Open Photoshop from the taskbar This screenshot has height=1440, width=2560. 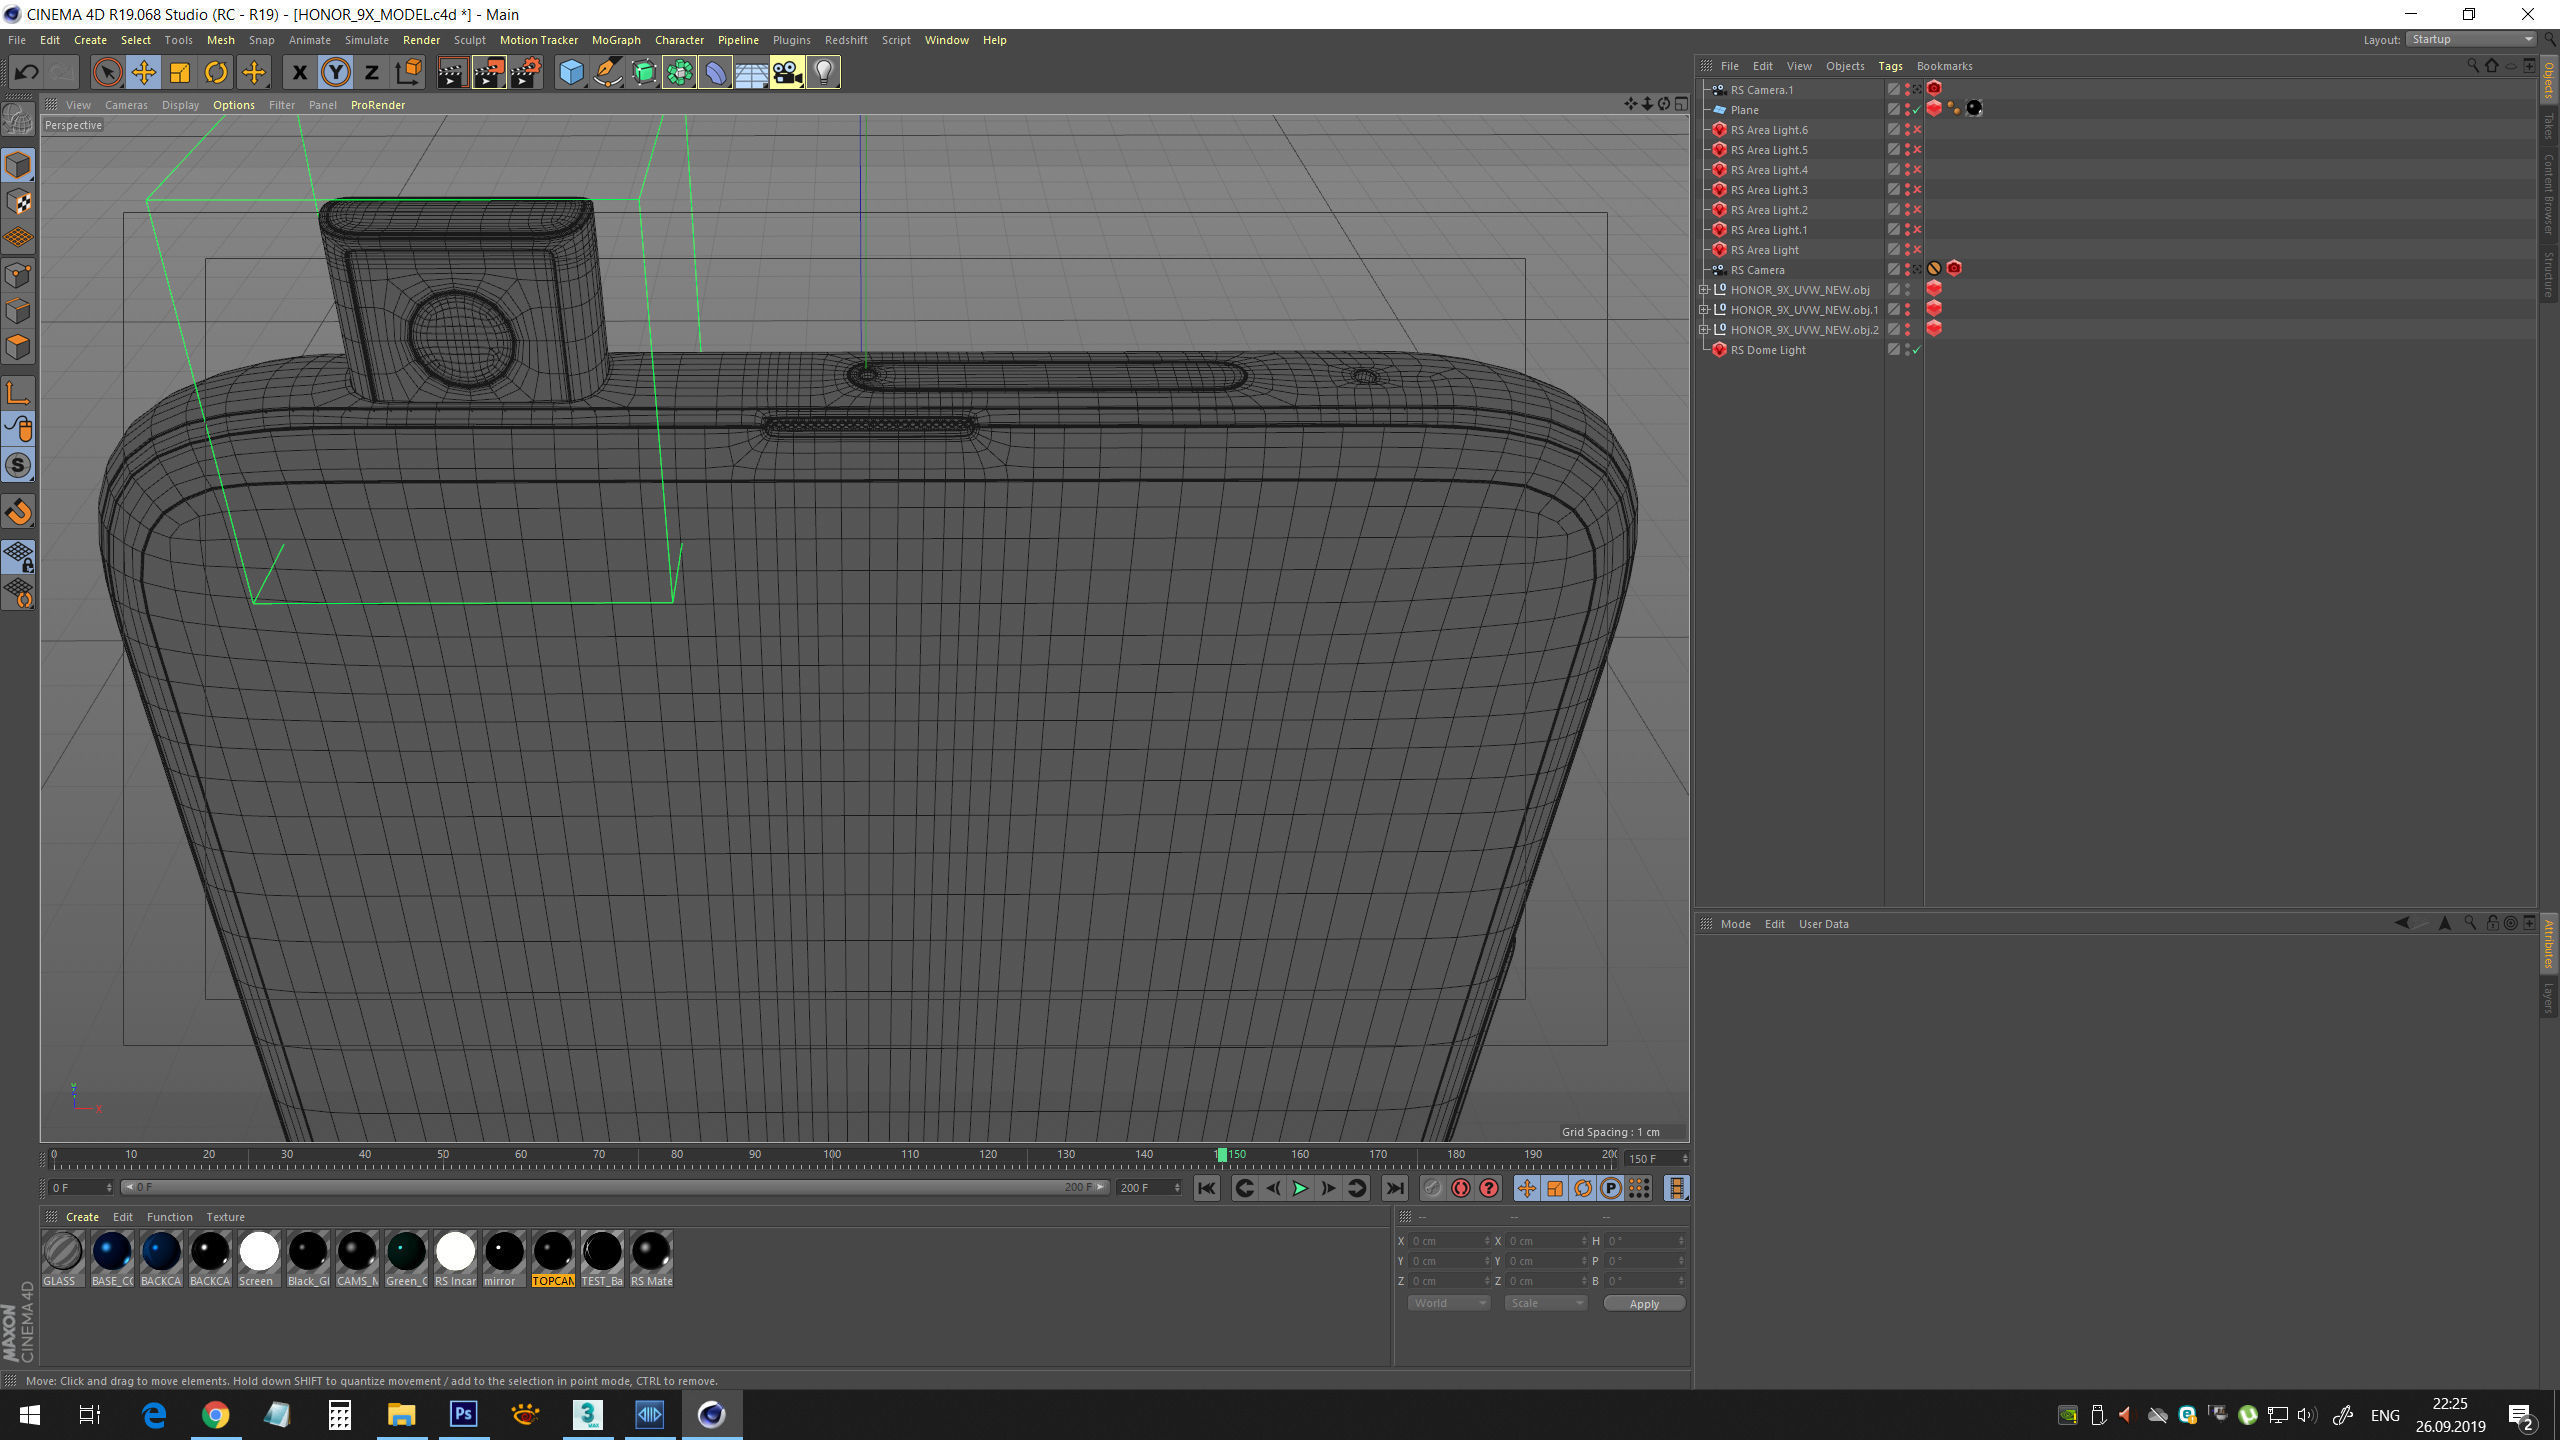pos(463,1414)
